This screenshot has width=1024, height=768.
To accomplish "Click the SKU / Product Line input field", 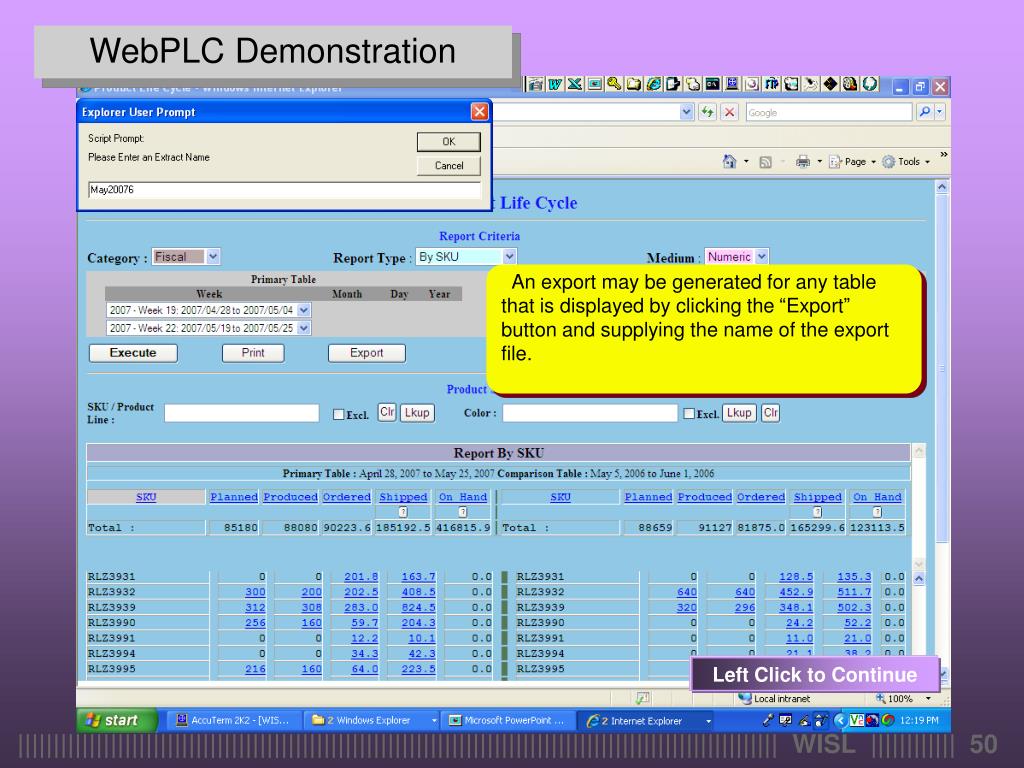I will click(241, 413).
